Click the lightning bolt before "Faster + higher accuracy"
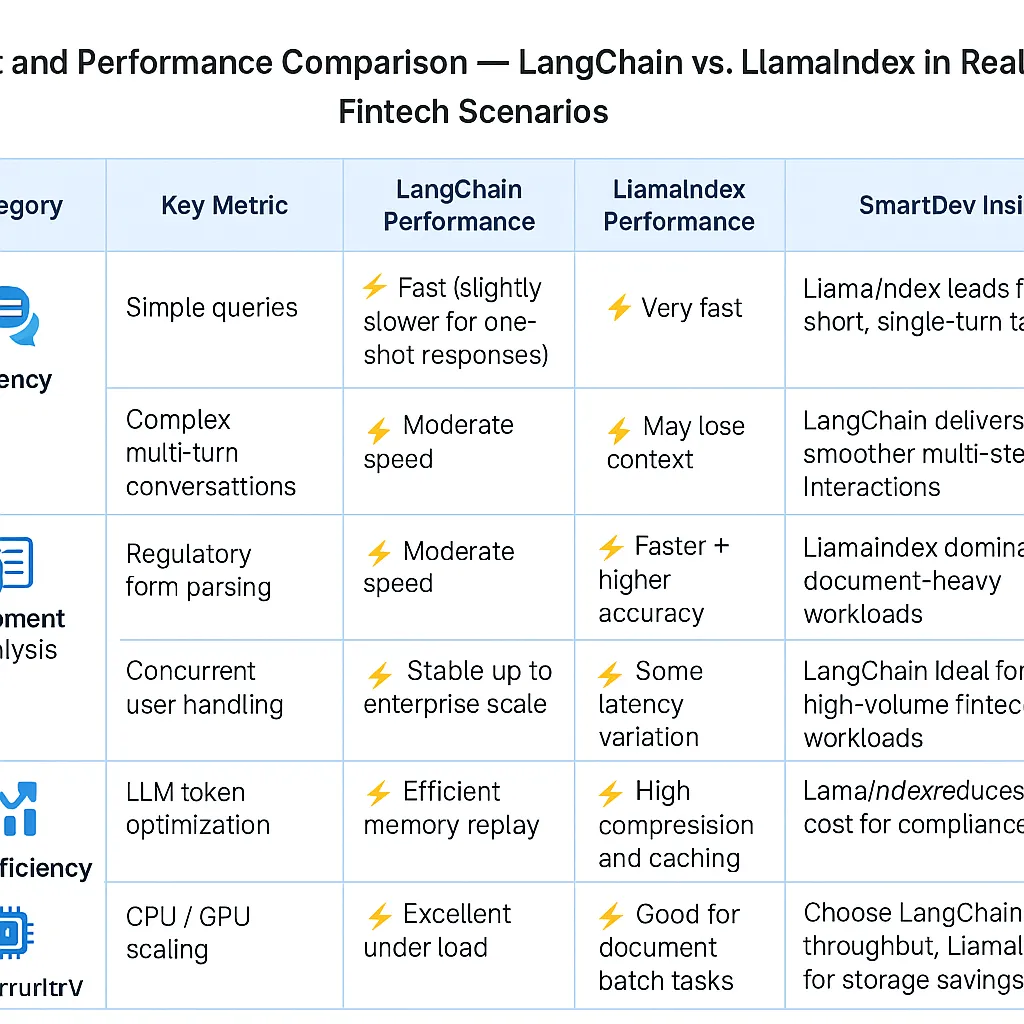The height and width of the screenshot is (1024, 1024). coord(611,548)
